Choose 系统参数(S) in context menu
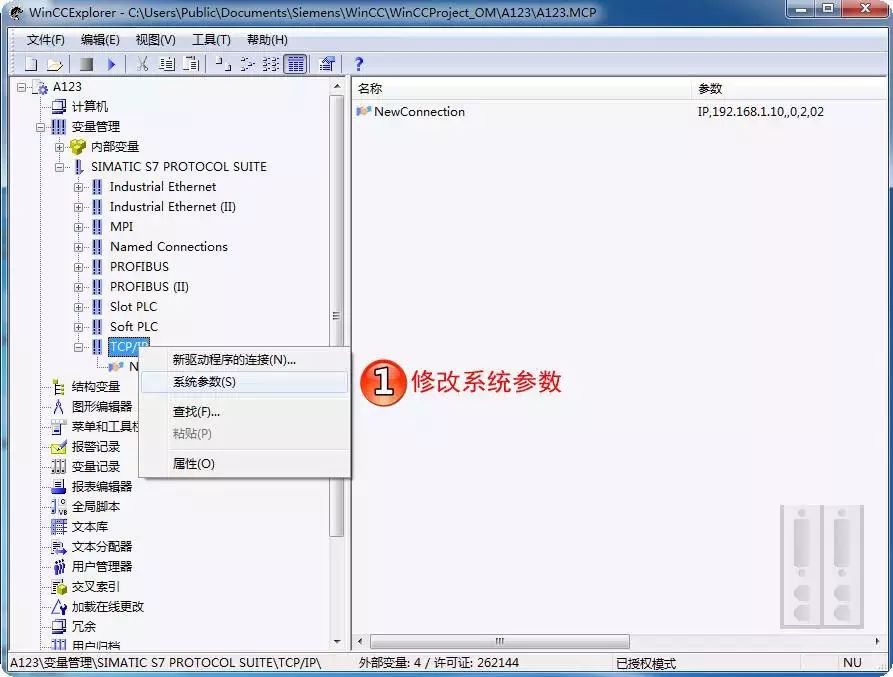This screenshot has width=893, height=677. click(x=244, y=382)
